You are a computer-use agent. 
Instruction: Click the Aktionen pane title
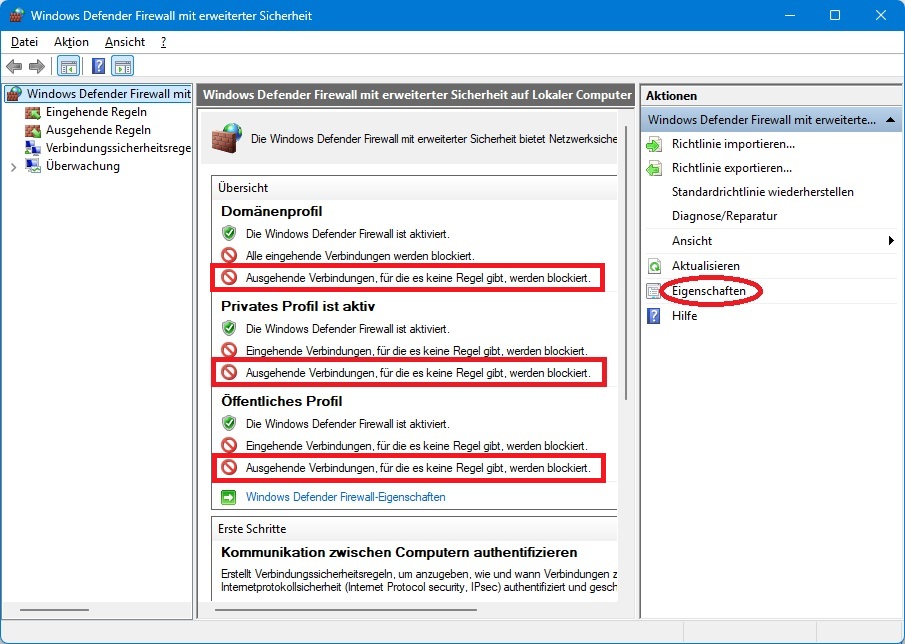[671, 96]
